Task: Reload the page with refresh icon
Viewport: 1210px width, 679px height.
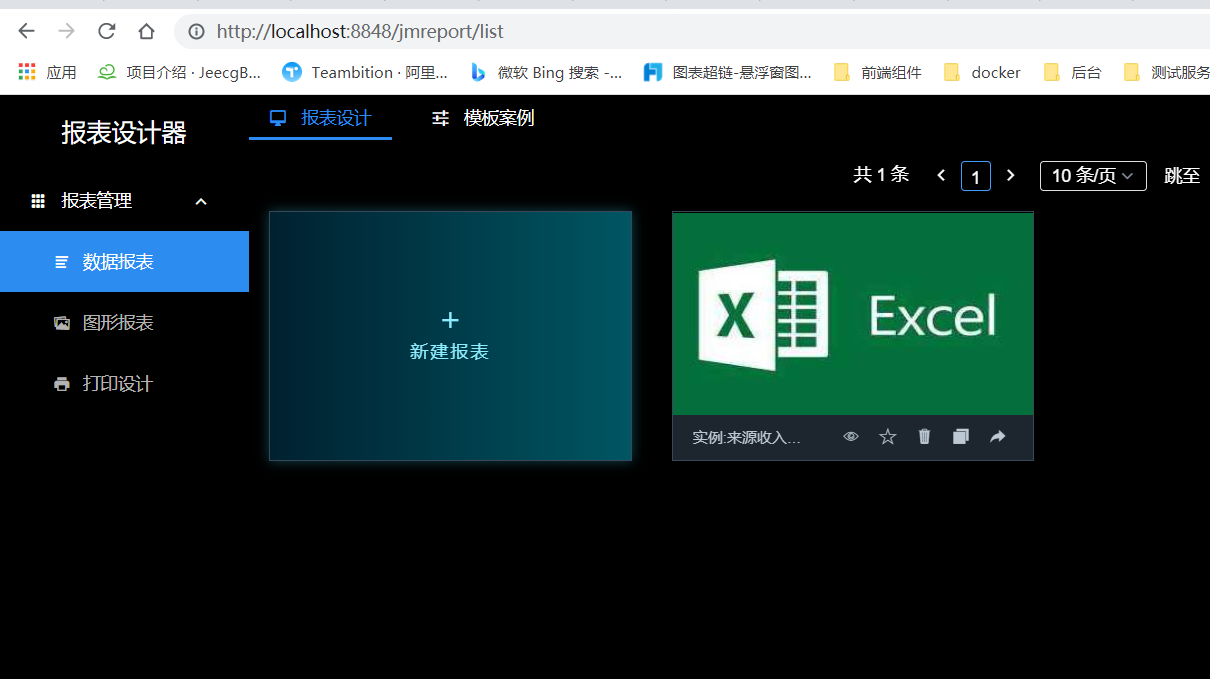Action: (x=107, y=31)
